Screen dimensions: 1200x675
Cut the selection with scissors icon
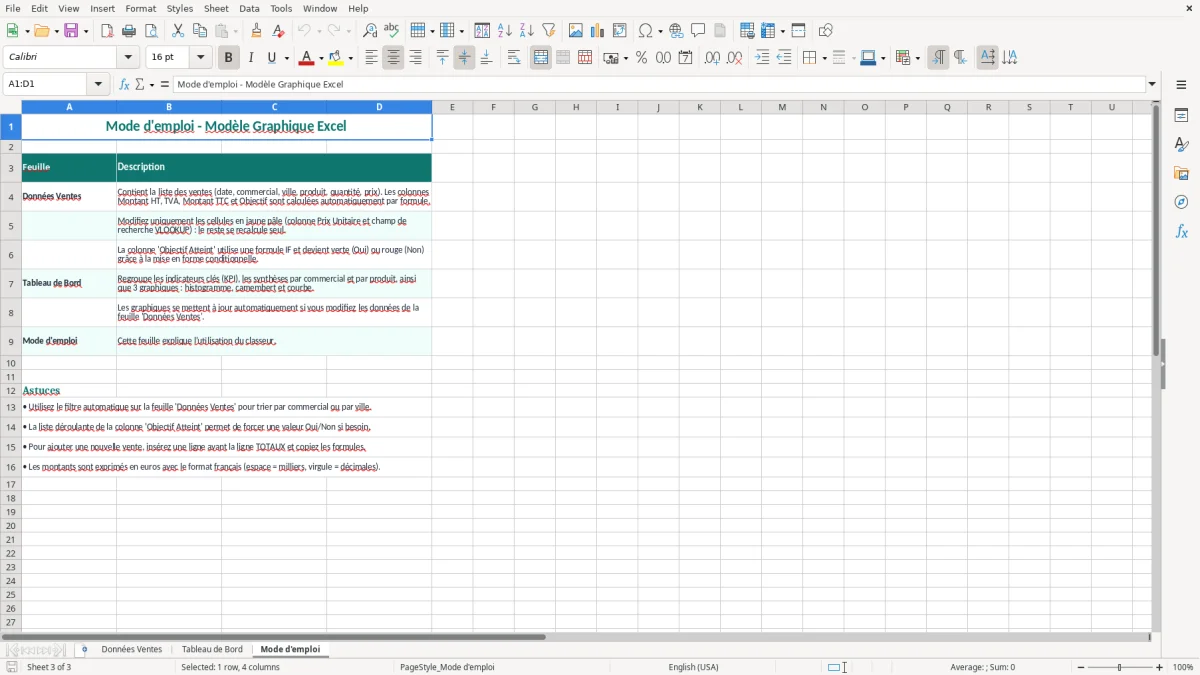point(178,31)
